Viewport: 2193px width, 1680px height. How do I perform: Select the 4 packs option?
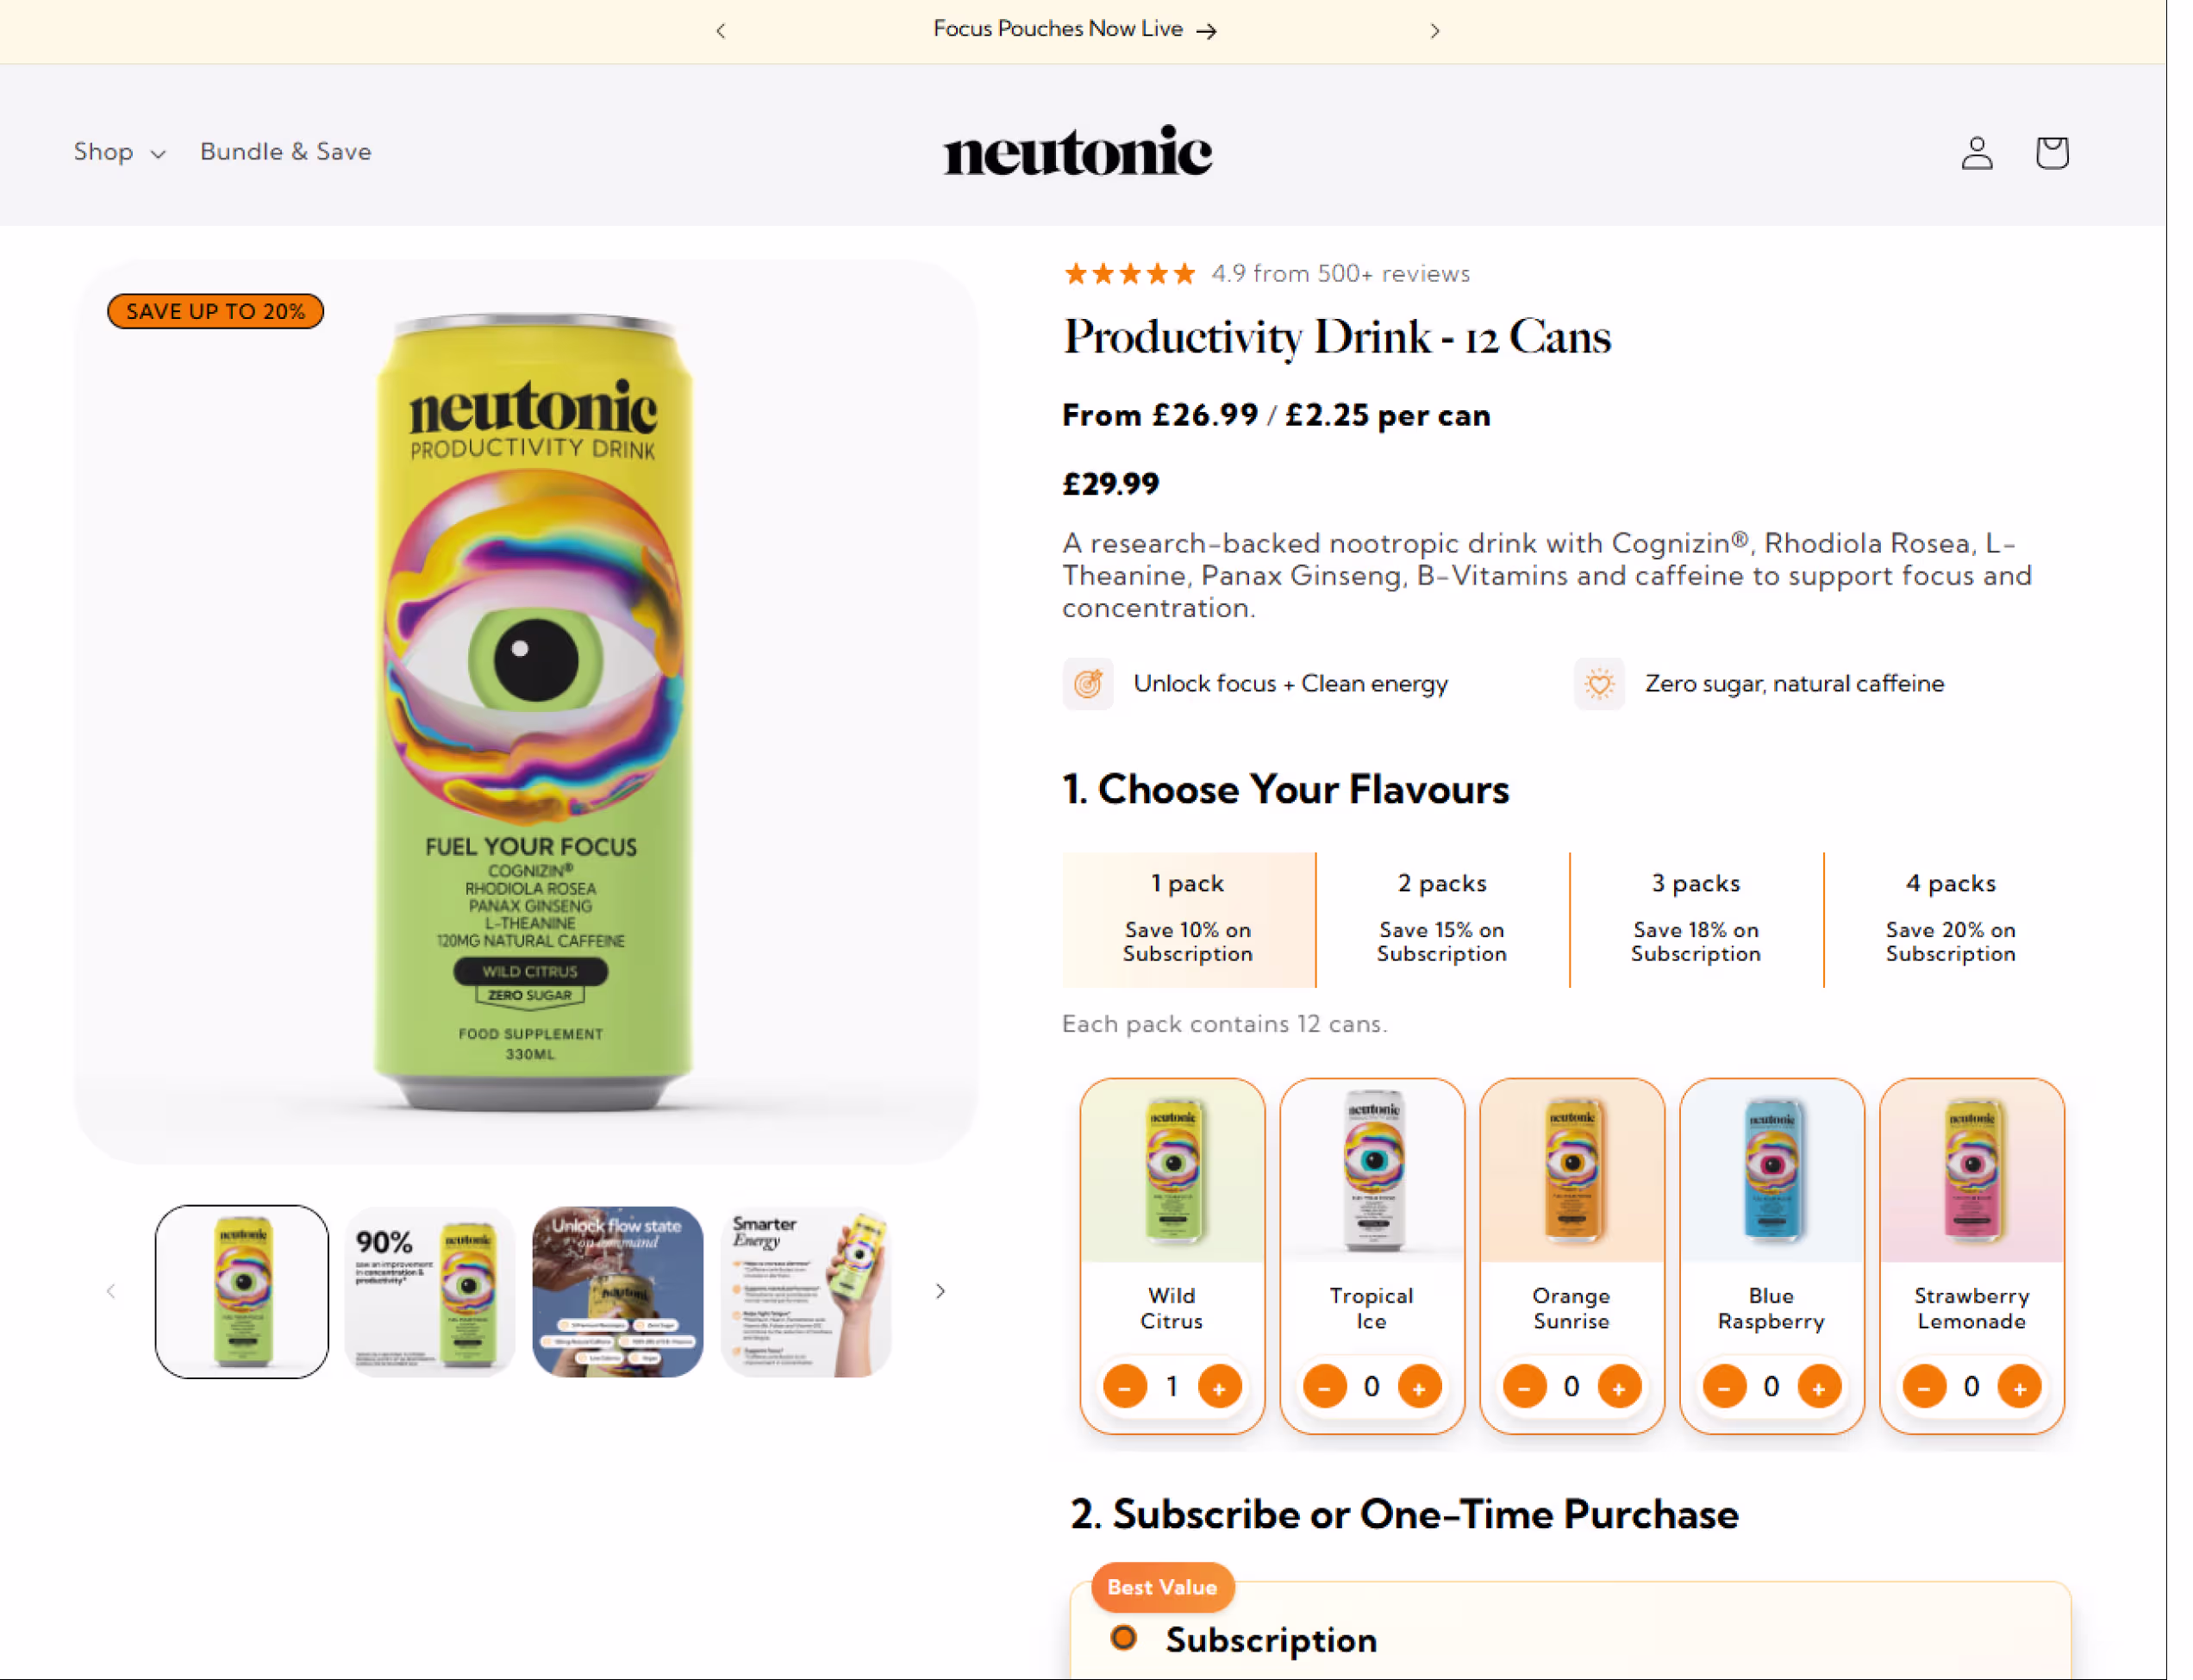(1950, 918)
